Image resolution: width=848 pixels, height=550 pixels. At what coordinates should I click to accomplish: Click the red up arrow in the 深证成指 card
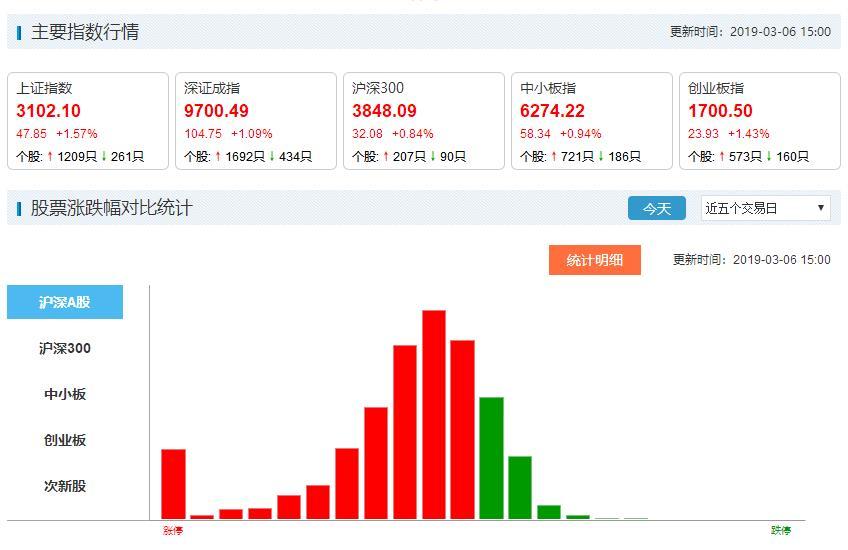[x=218, y=157]
